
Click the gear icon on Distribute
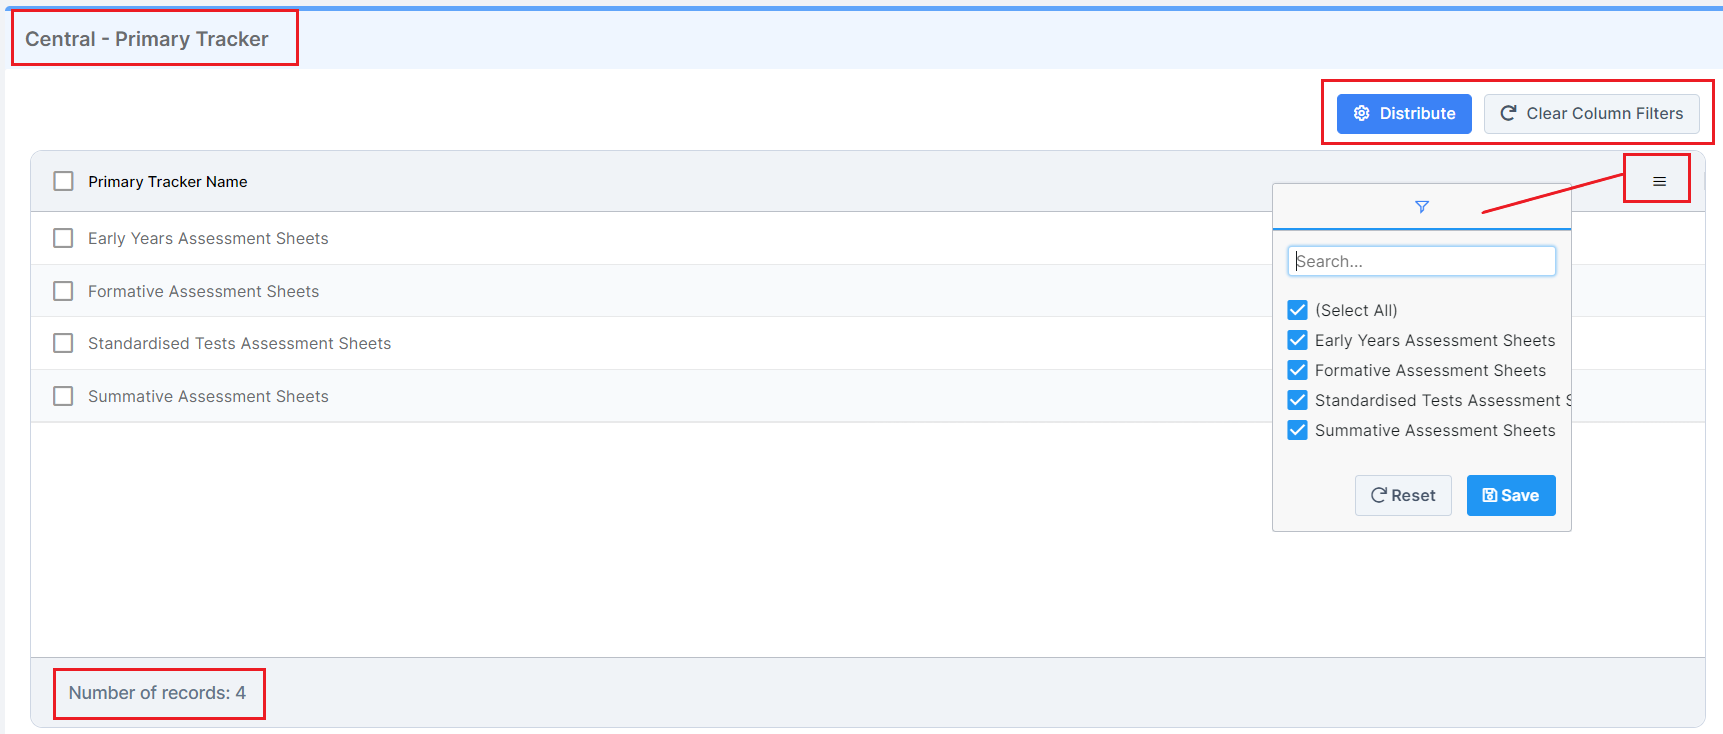1361,114
